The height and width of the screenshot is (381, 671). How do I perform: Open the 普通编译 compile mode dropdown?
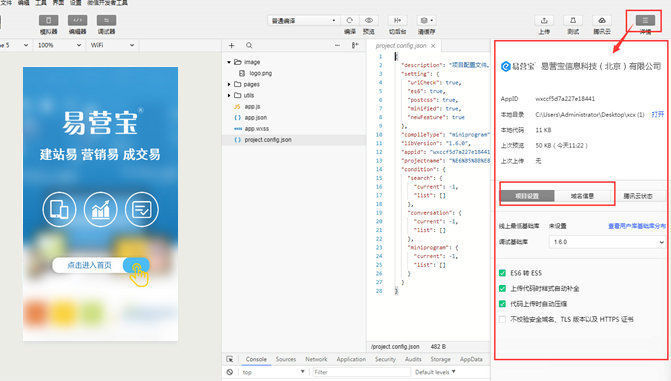pyautogui.click(x=304, y=21)
